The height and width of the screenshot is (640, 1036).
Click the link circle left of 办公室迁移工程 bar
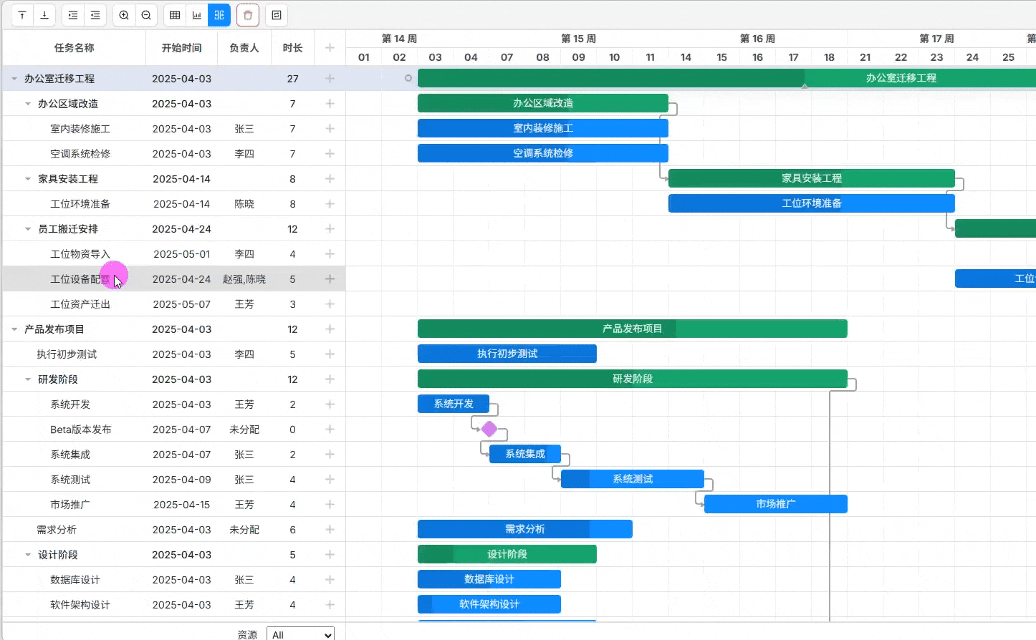pyautogui.click(x=408, y=78)
